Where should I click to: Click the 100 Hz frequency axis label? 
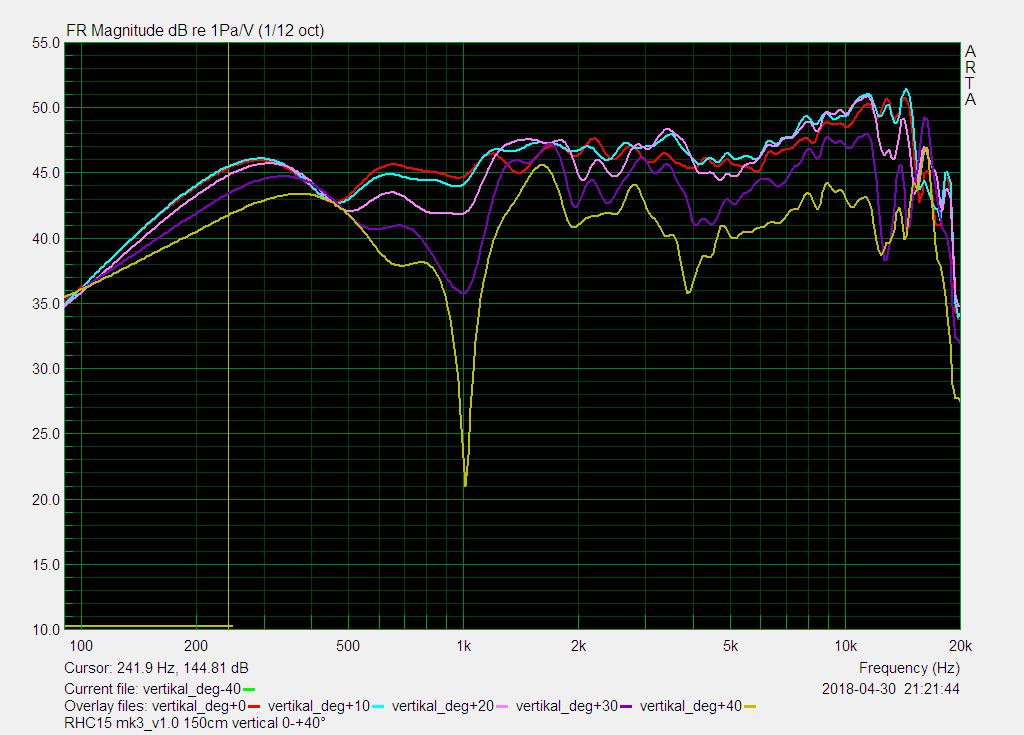pyautogui.click(x=81, y=646)
